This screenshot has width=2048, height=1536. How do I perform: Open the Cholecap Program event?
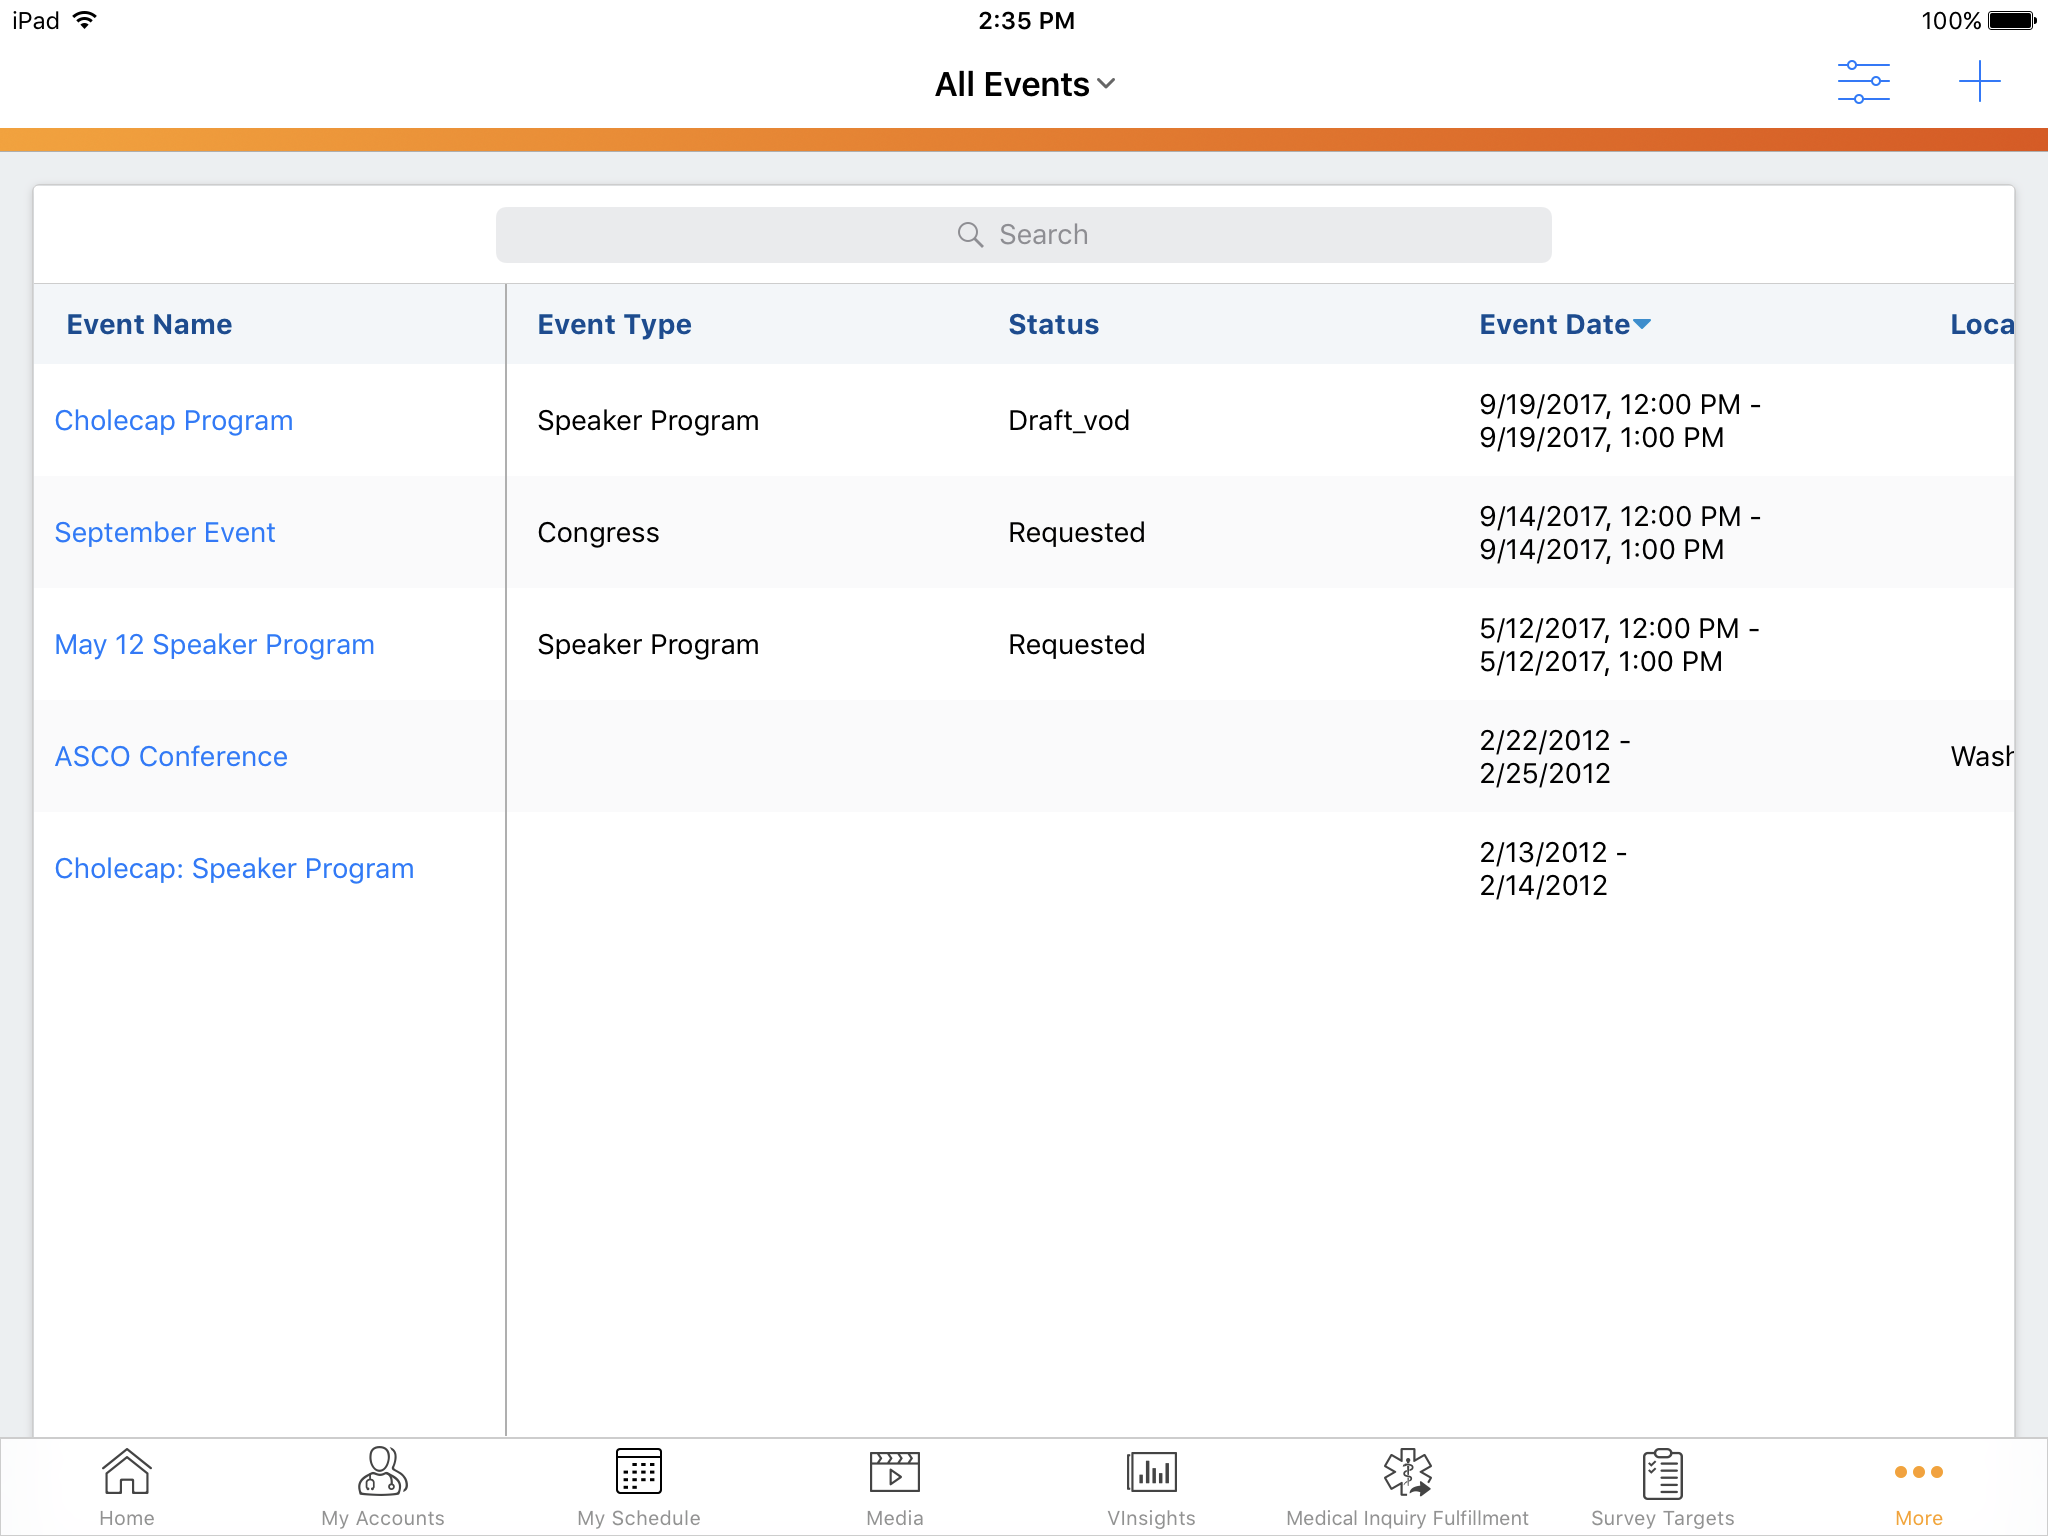(174, 421)
